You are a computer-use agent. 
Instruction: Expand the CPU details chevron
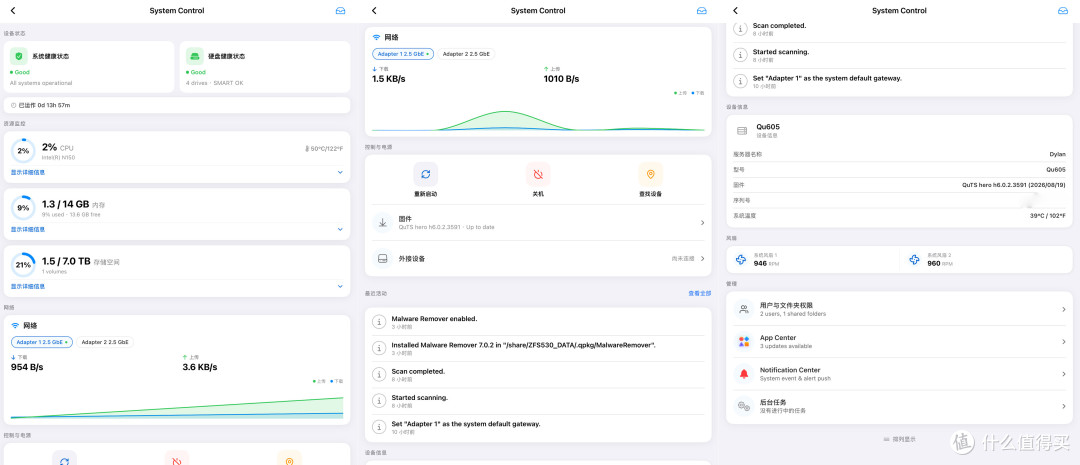pos(340,172)
